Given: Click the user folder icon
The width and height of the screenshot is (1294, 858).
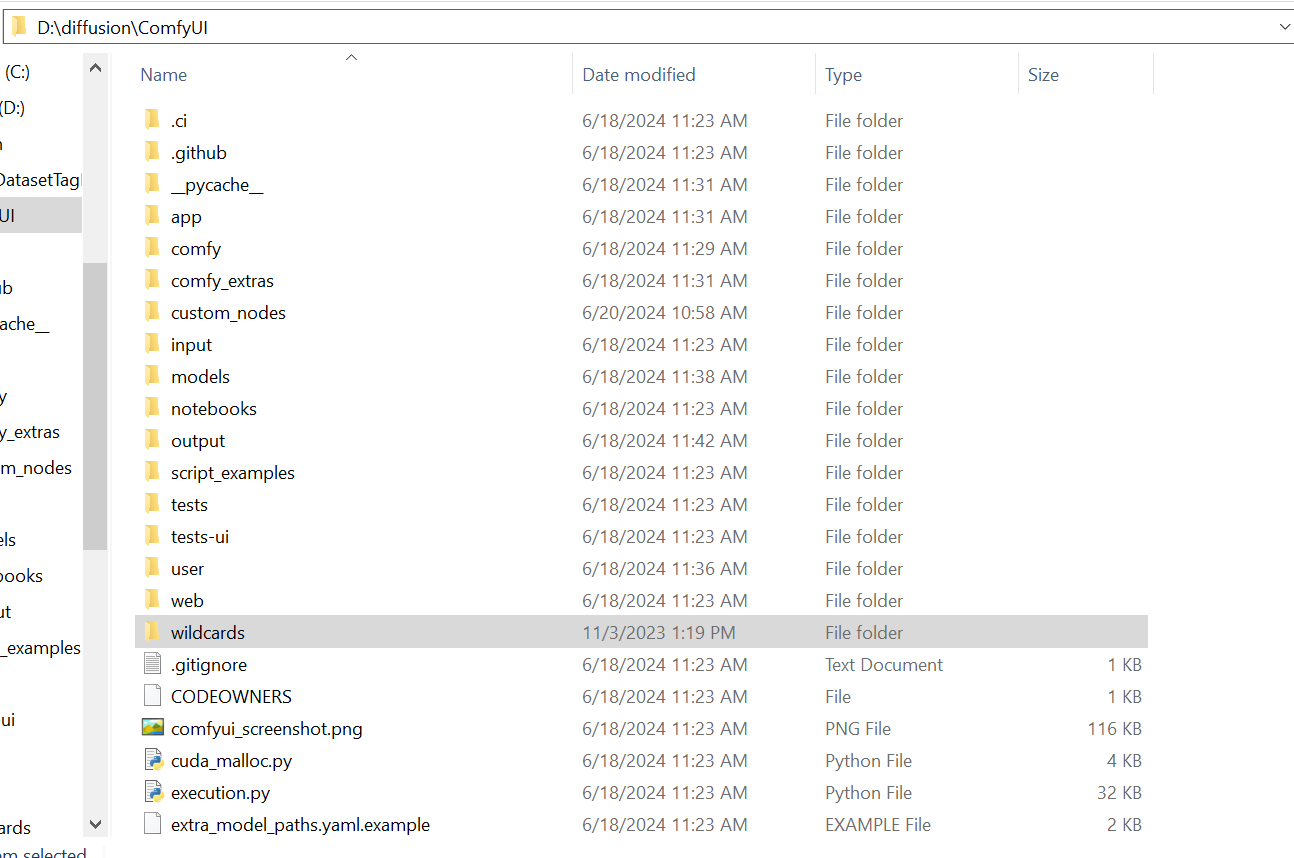Looking at the screenshot, I should (152, 568).
